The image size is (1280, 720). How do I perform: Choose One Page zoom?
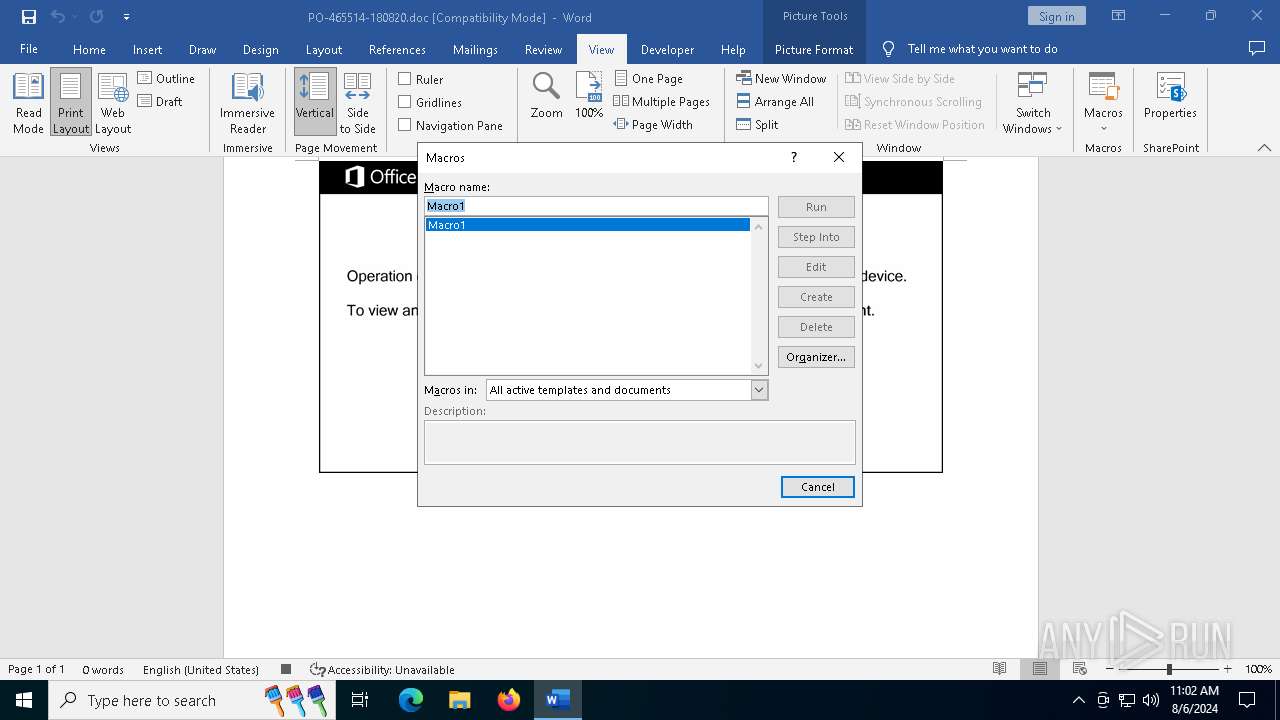[648, 78]
